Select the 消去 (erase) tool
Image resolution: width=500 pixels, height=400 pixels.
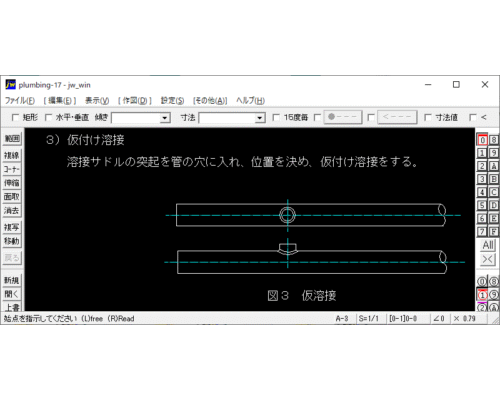(12, 211)
